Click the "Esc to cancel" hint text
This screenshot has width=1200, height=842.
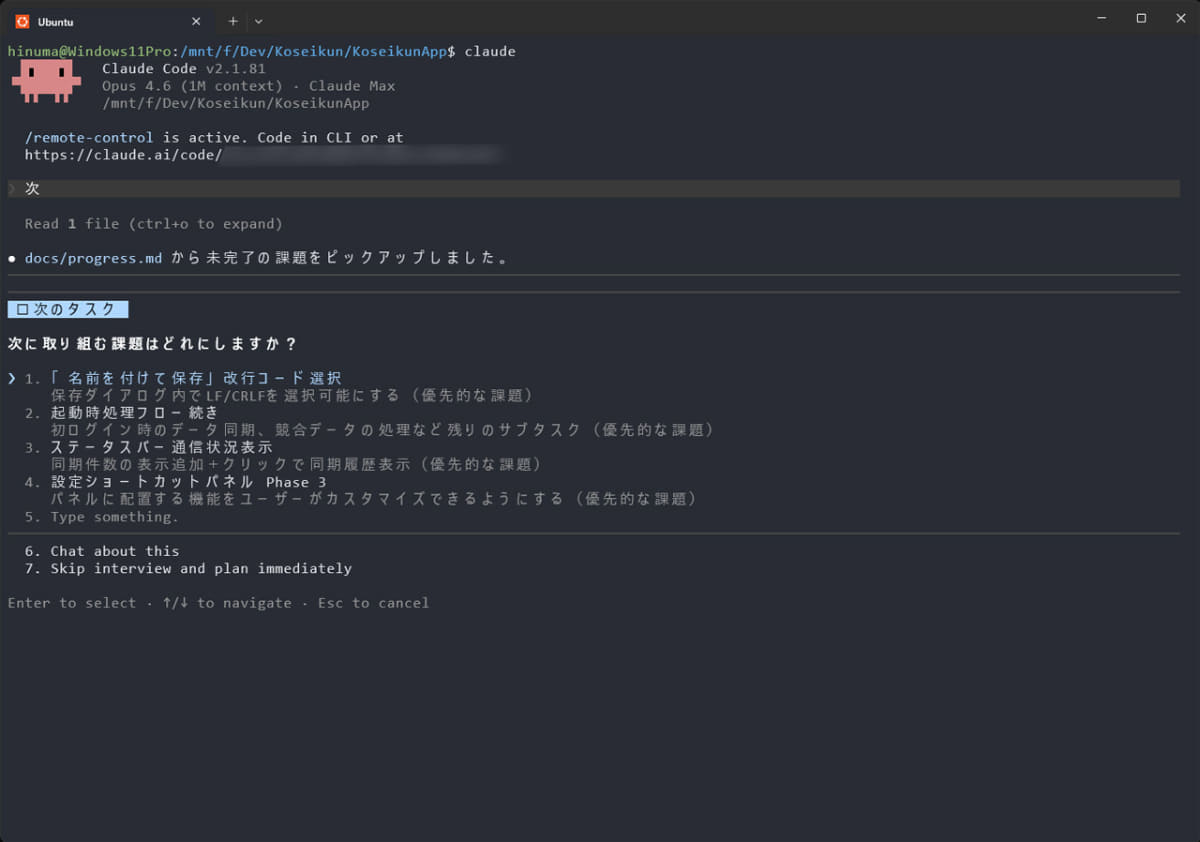coord(374,602)
